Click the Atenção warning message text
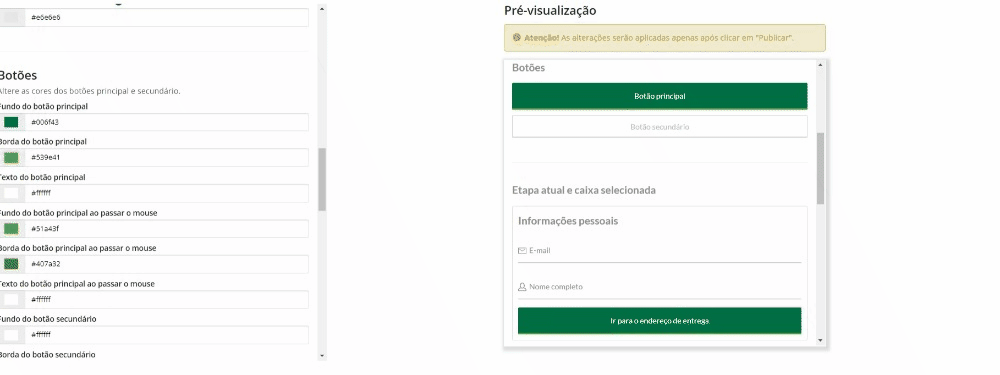Screen dimensions: 1000x375 [659, 38]
